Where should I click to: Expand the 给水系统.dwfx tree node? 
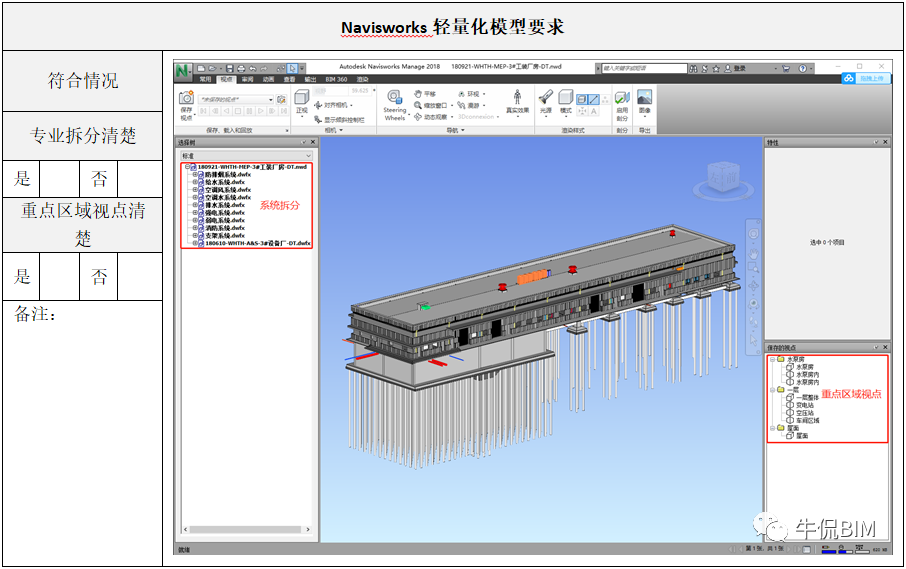pos(195,182)
